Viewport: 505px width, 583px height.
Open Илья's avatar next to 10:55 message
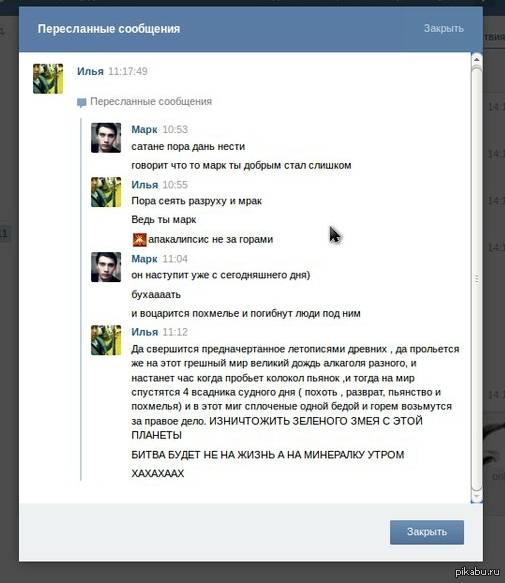(106, 192)
